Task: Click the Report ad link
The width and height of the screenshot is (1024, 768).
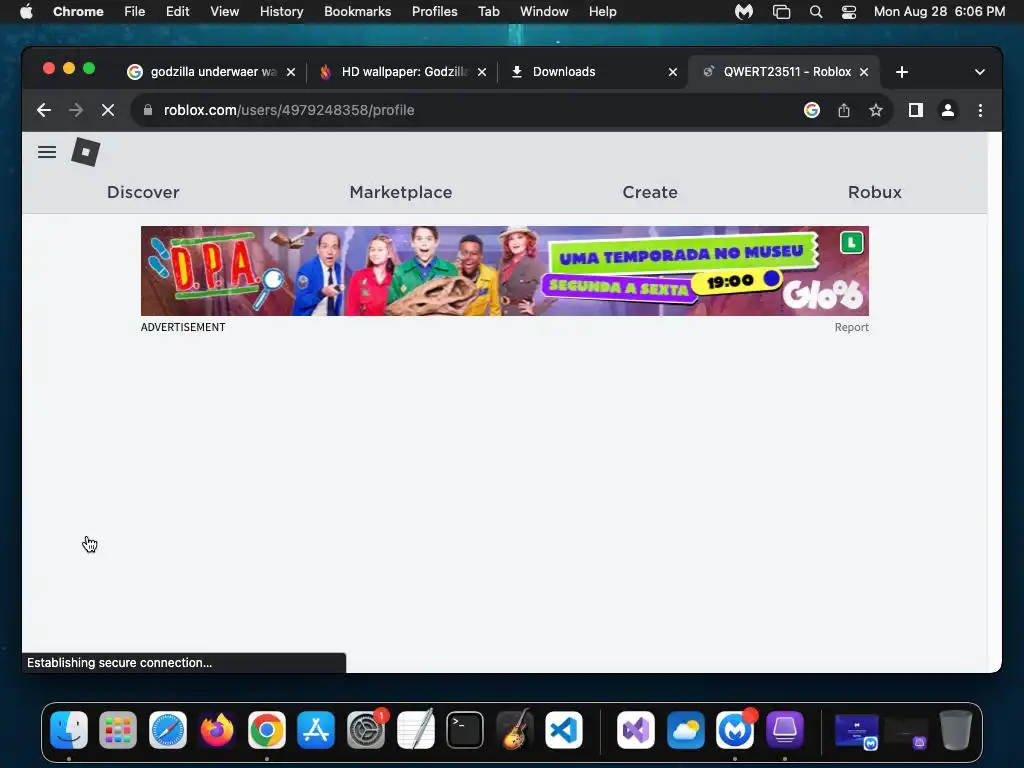Action: 852,327
